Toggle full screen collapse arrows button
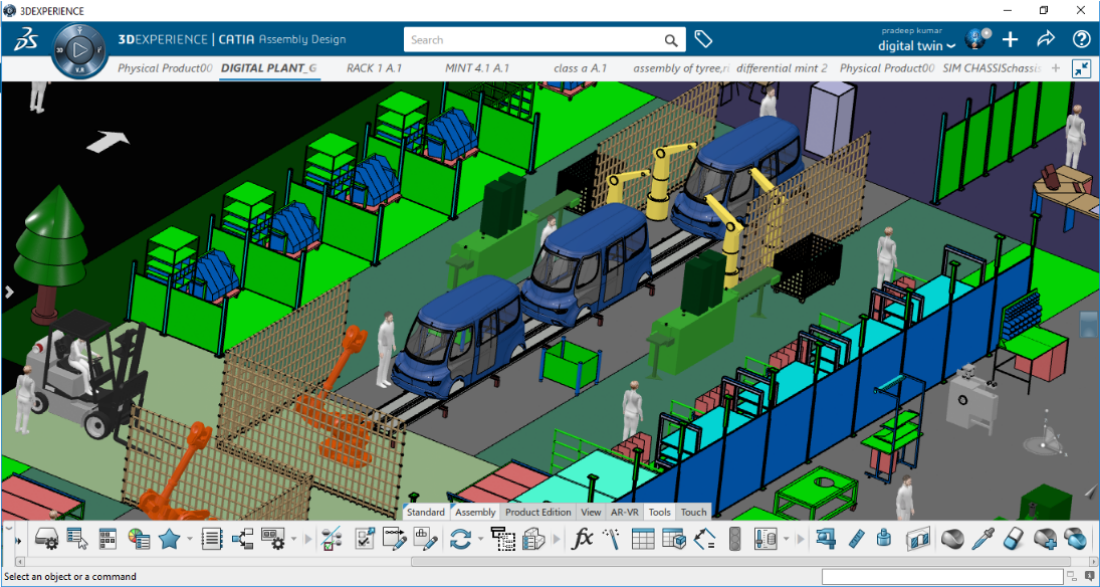Viewport: 1100px width, 587px height. click(1081, 69)
